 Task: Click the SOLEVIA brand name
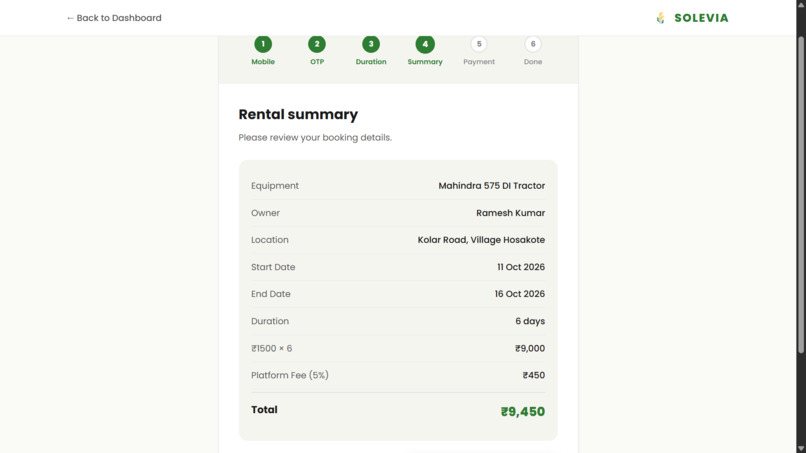701,18
